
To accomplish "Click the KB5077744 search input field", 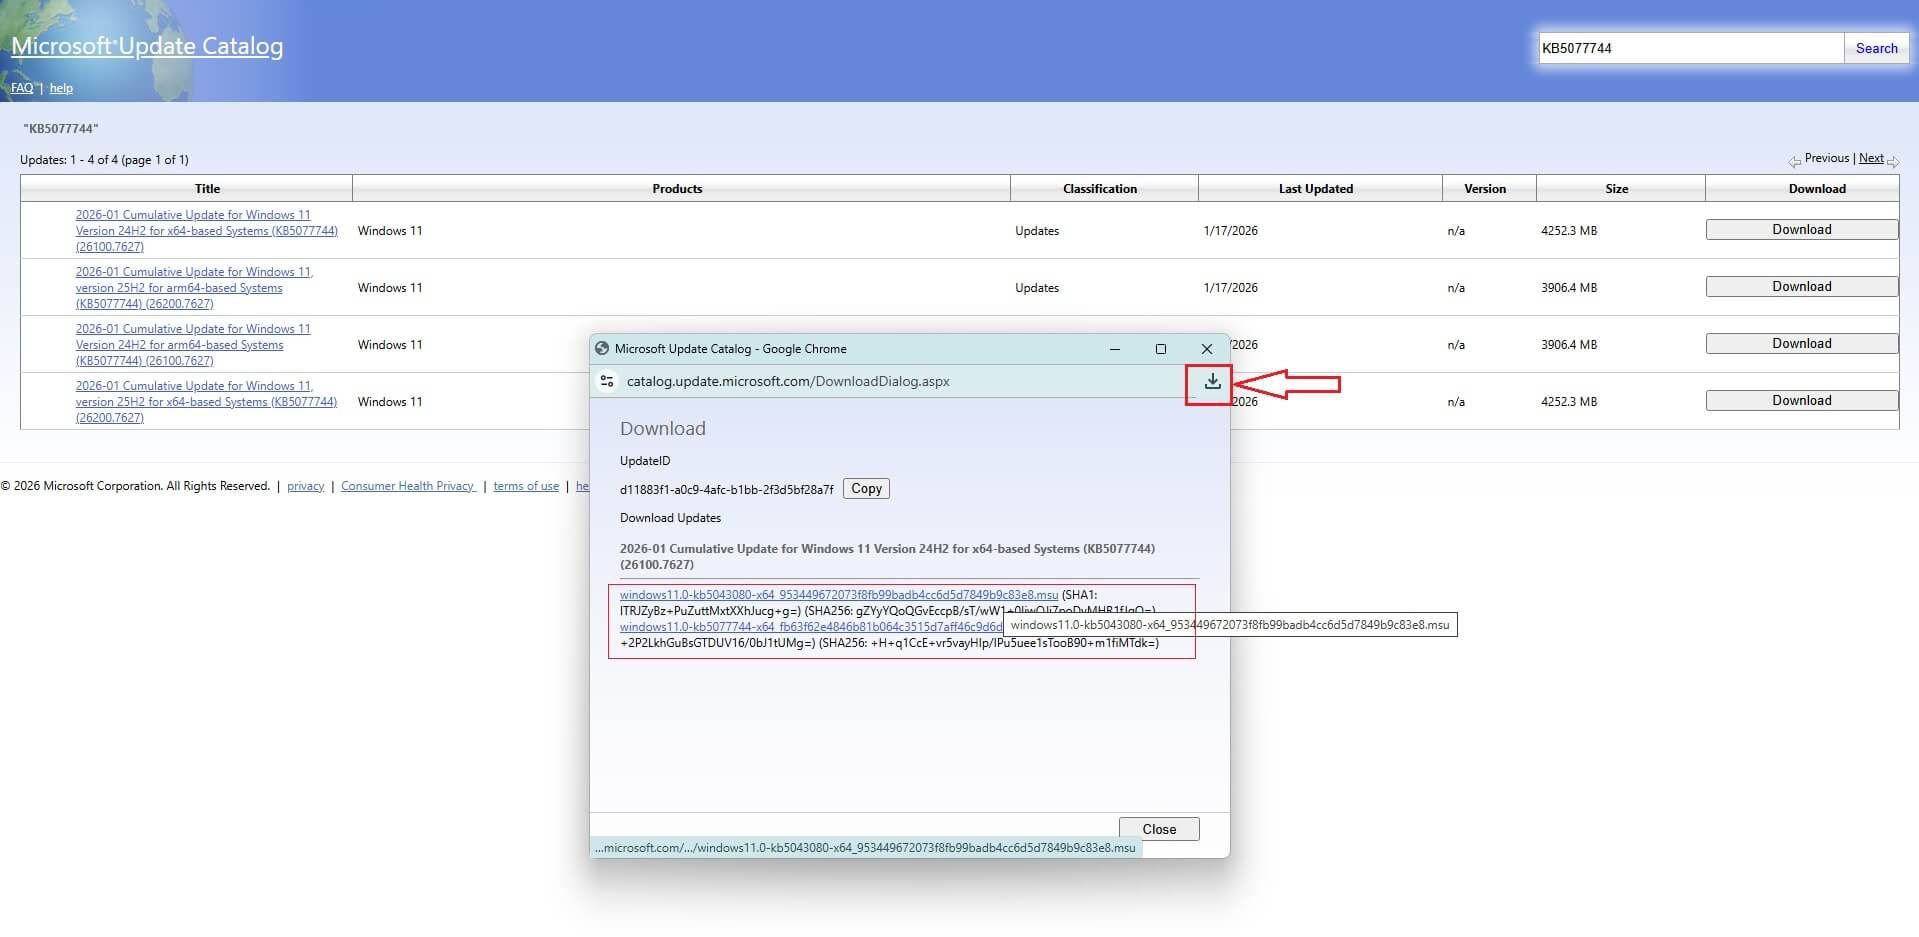I will pyautogui.click(x=1691, y=48).
